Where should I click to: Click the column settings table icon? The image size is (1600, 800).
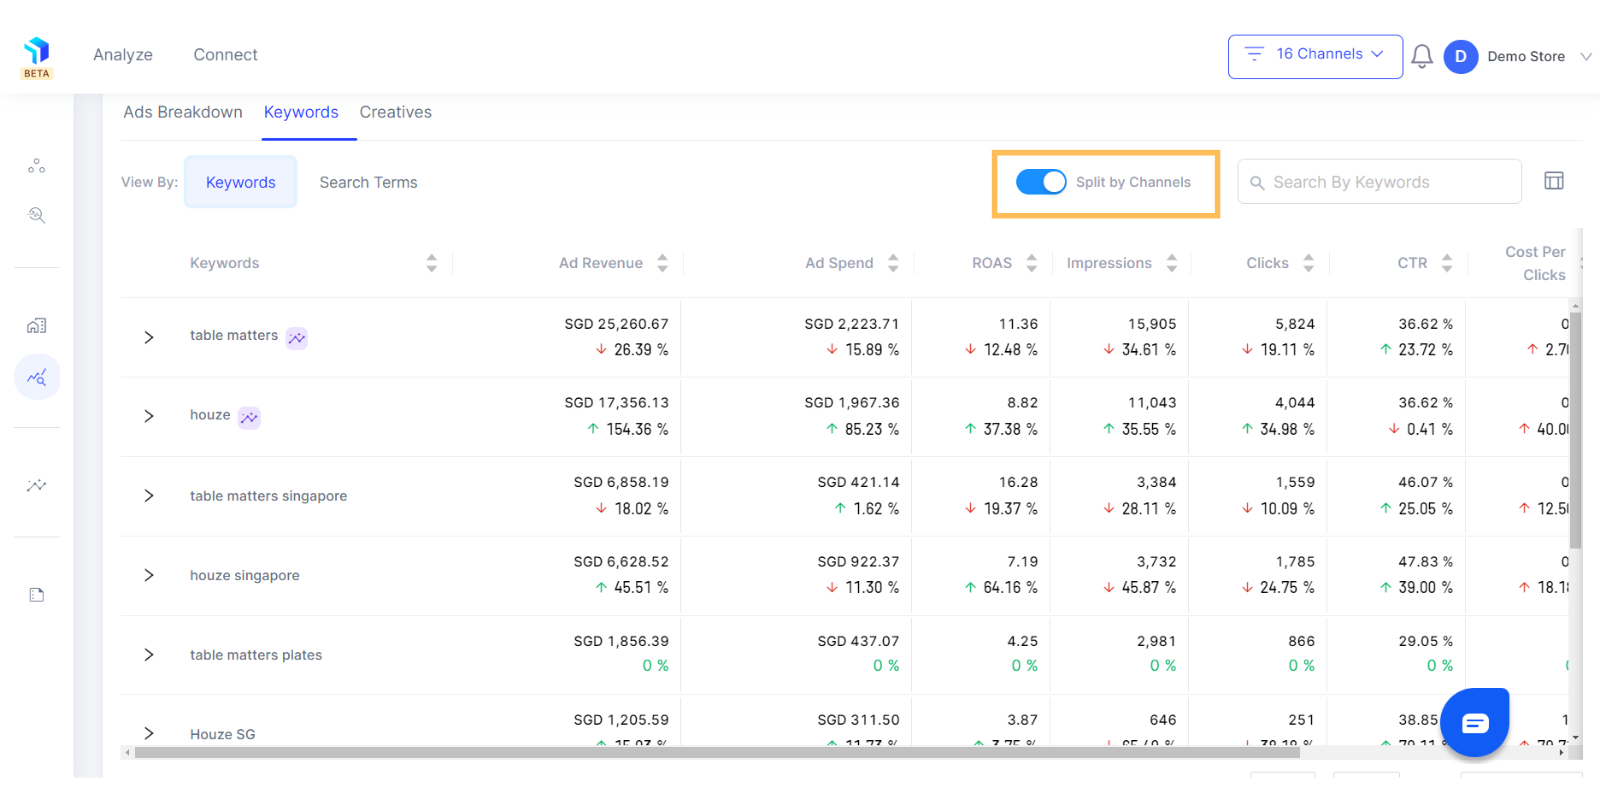(1554, 181)
